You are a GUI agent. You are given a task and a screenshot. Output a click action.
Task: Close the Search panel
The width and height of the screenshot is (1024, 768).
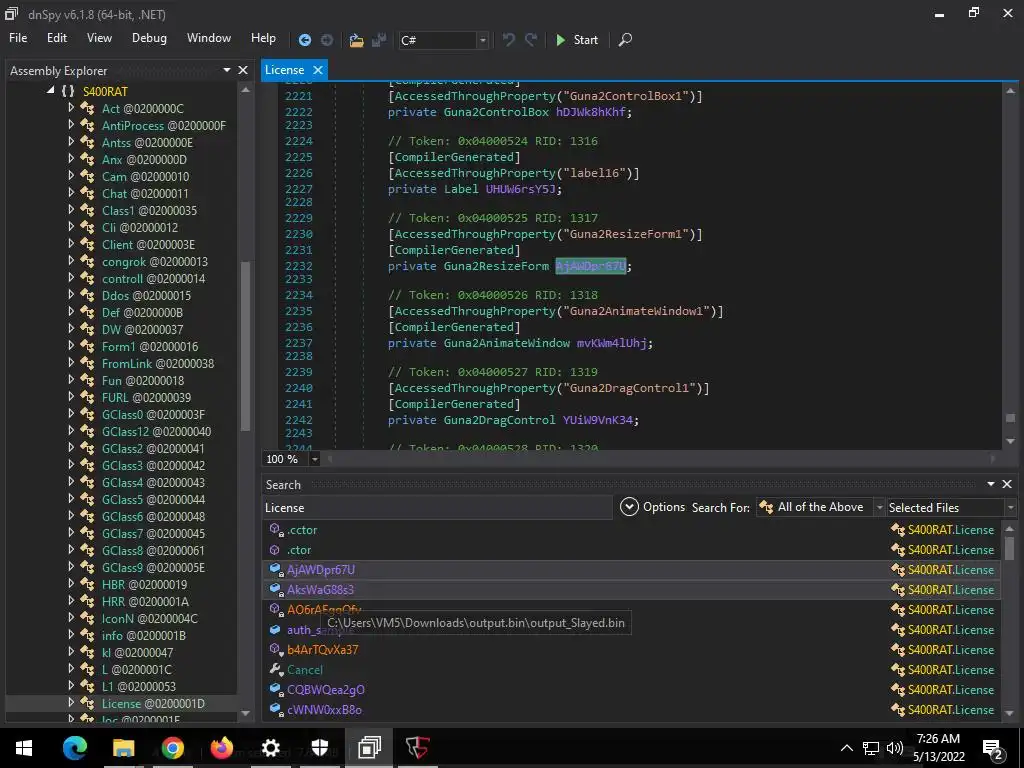point(1007,484)
